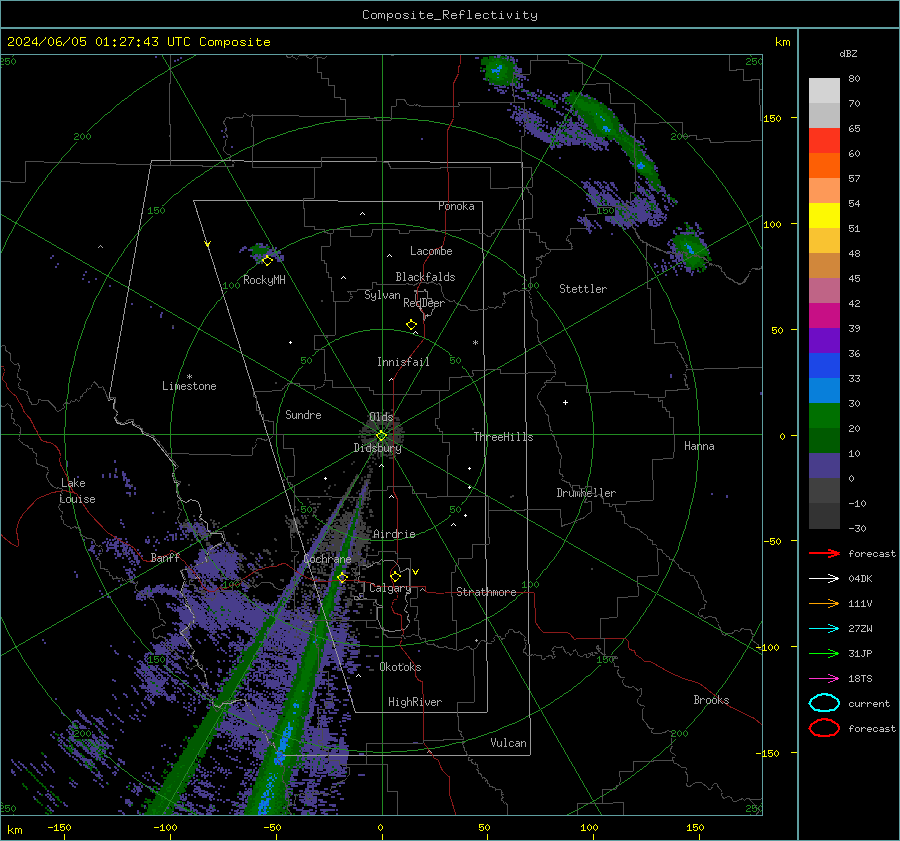The image size is (900, 841).
Task: Click the 2024/06/05 01:27:43 UTC timestamp
Action: click(x=99, y=42)
